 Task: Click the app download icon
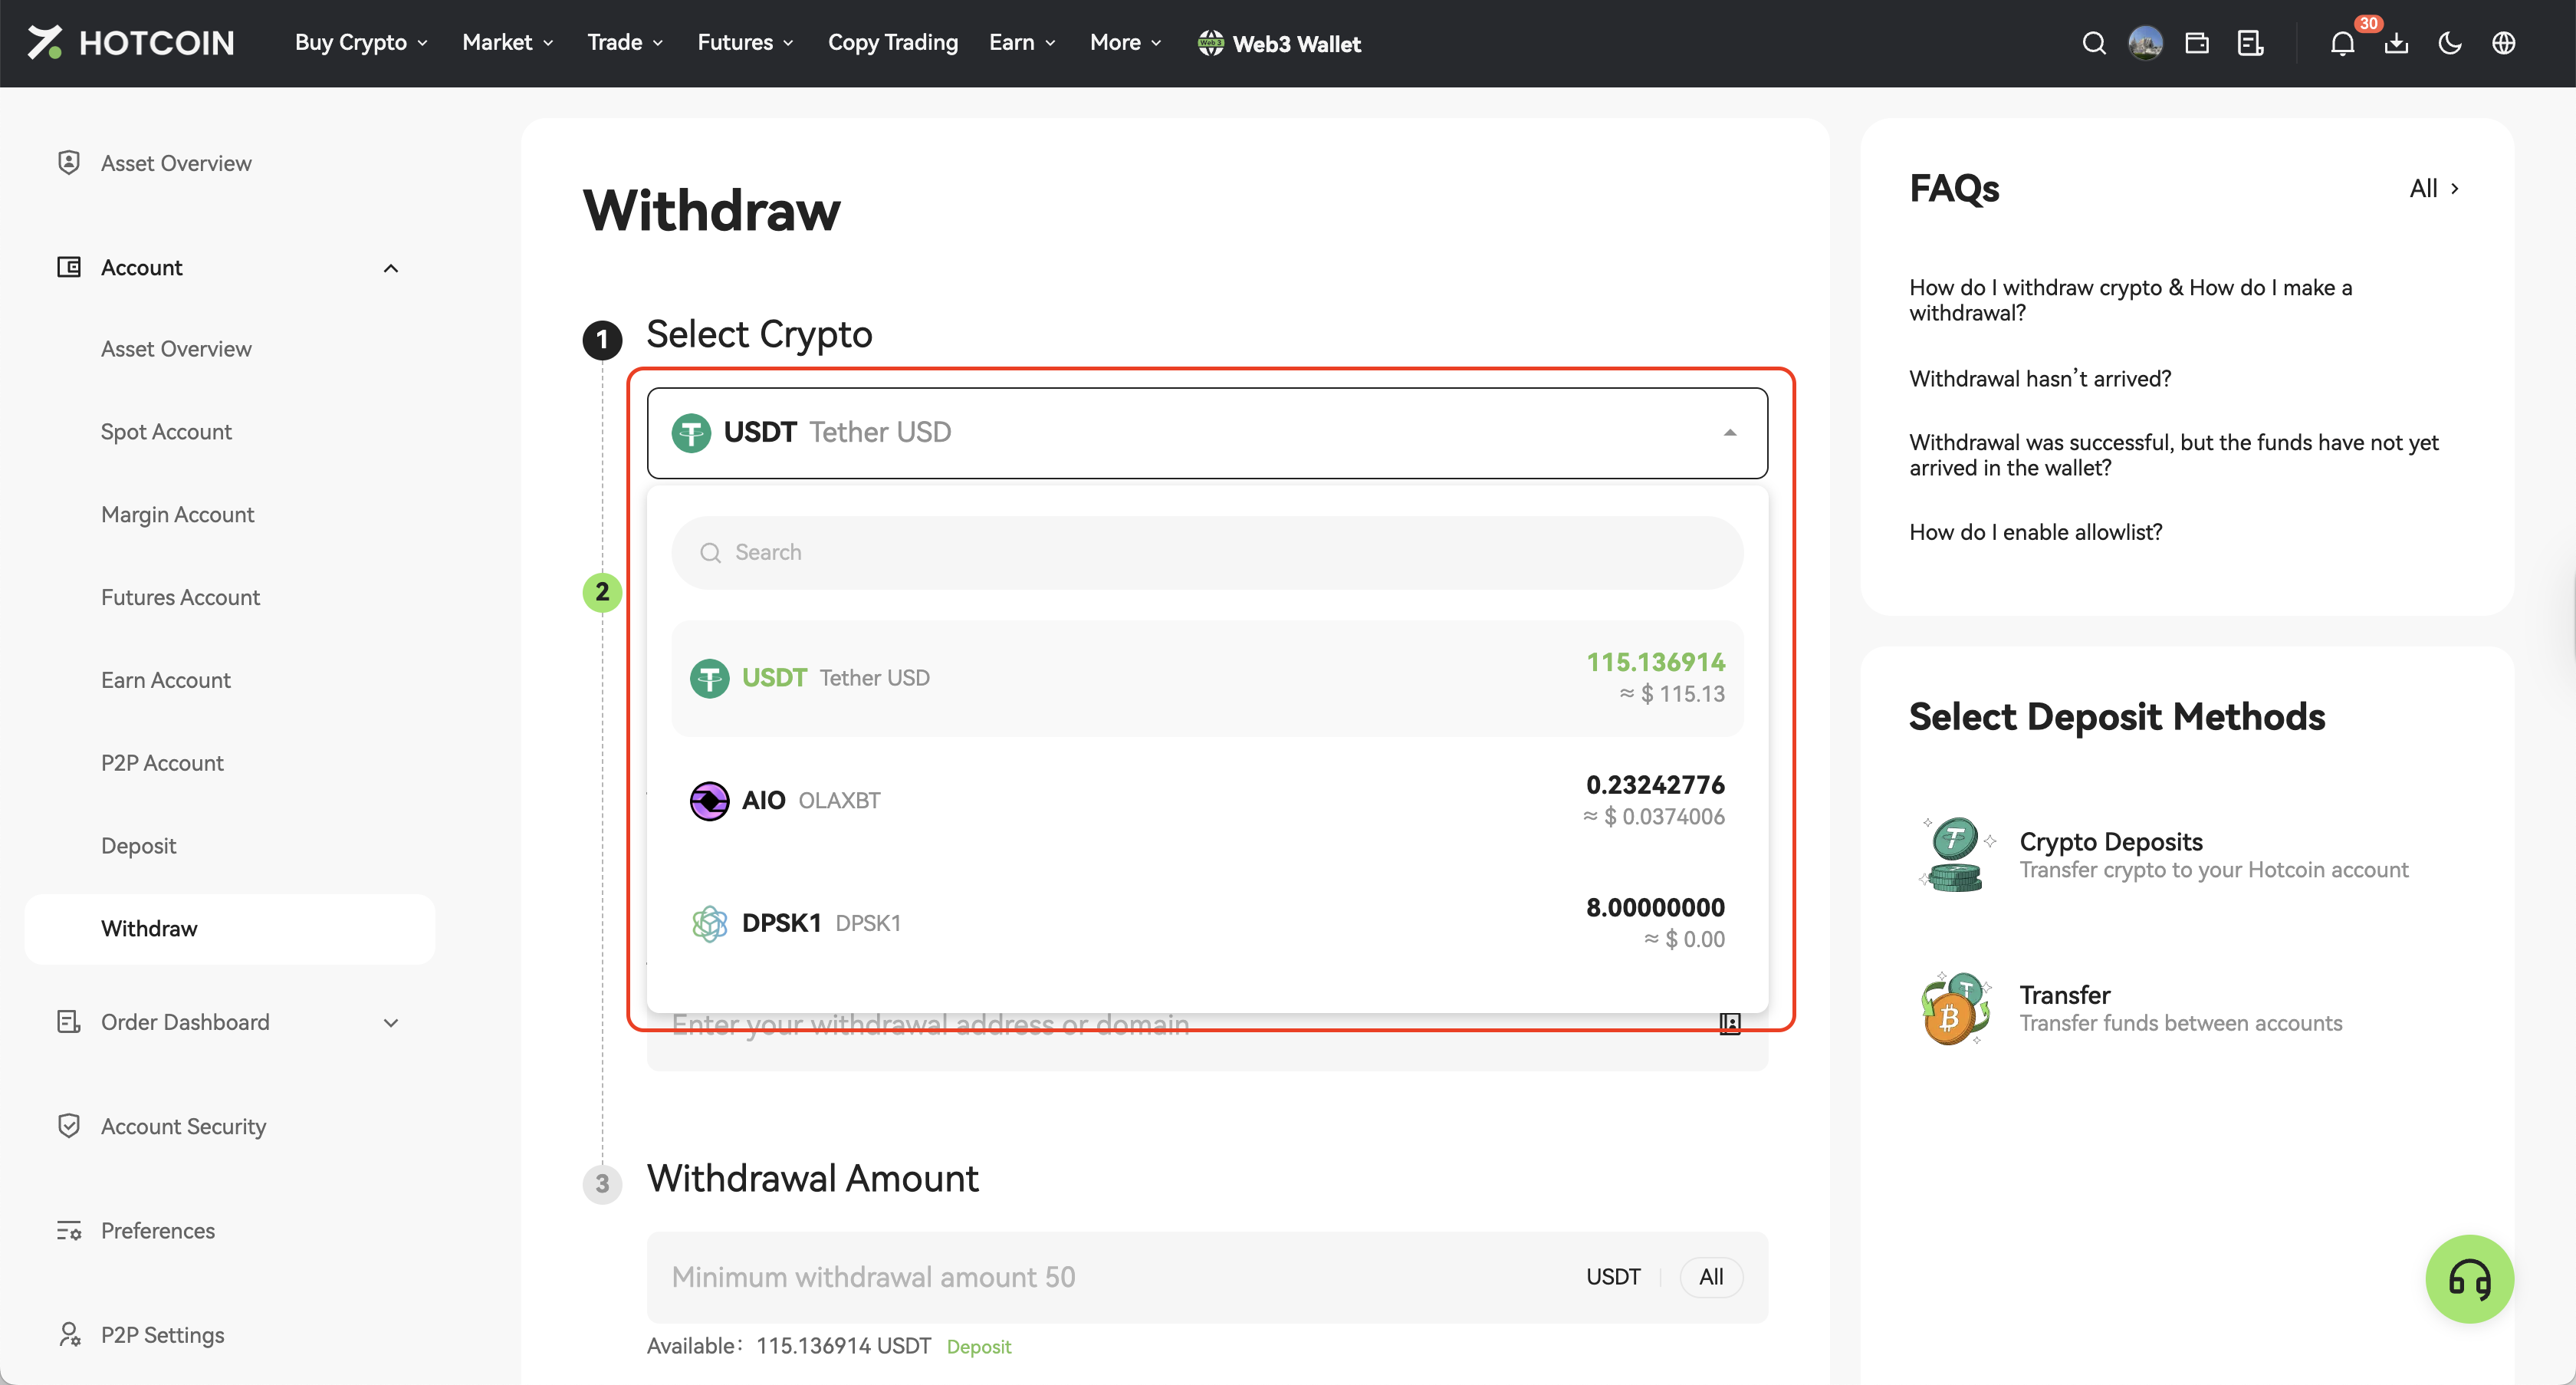click(x=2396, y=43)
